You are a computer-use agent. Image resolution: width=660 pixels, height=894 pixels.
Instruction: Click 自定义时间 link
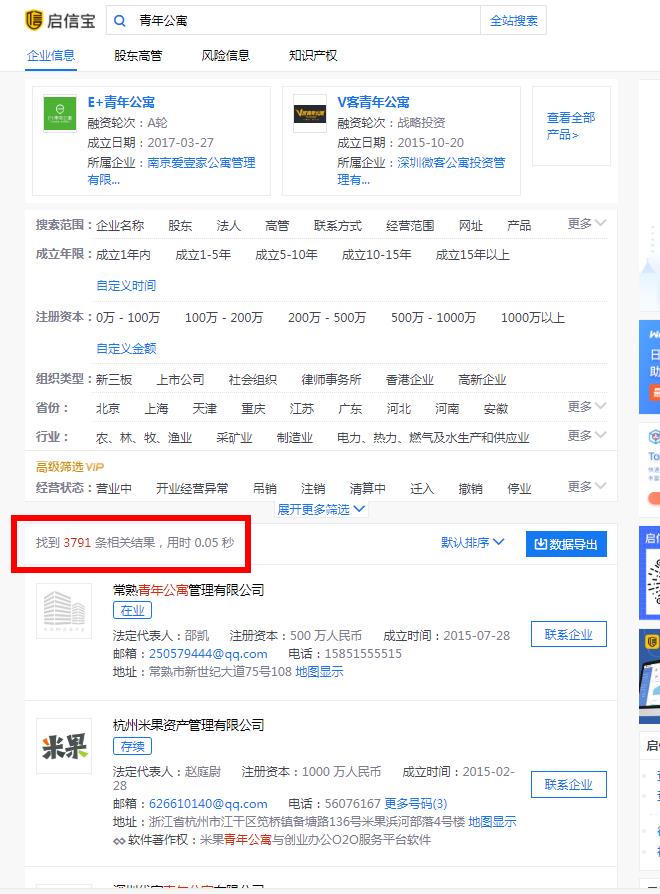coord(126,285)
